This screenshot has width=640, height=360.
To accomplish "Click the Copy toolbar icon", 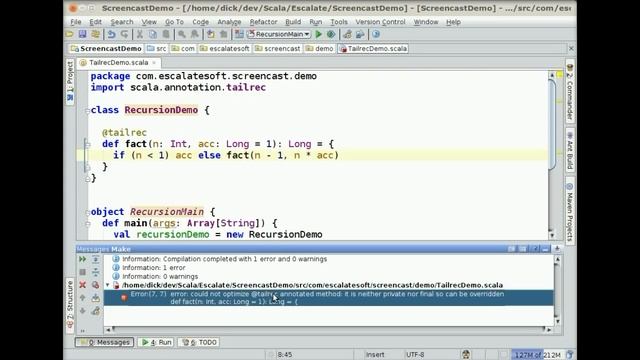I will pyautogui.click(x=153, y=34).
